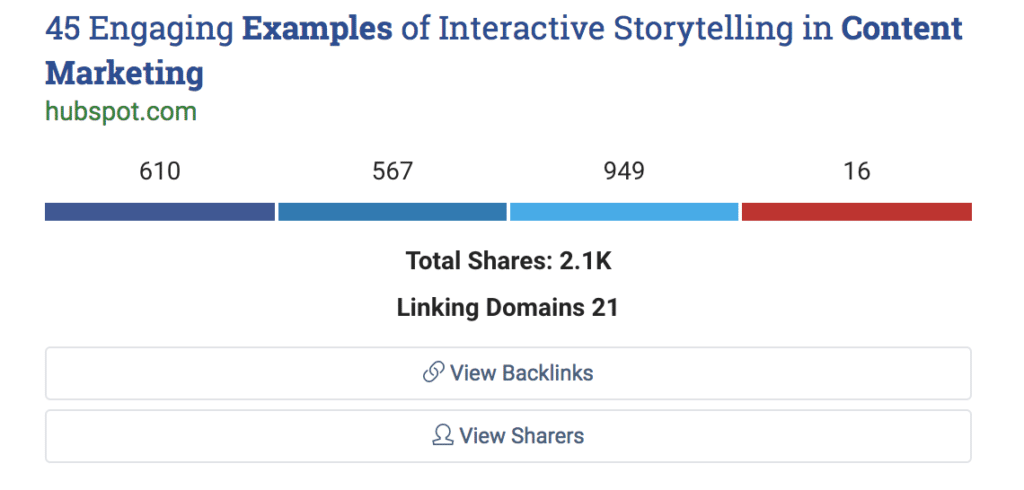Click the person icon beside View Sharers
Screen dimensions: 1024x490
443,436
